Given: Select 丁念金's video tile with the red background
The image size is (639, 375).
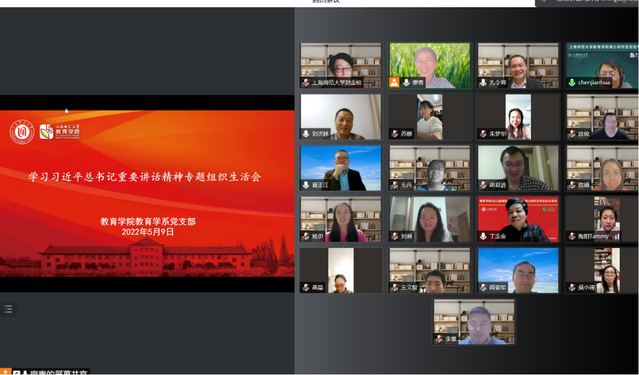Looking at the screenshot, I should pyautogui.click(x=518, y=219).
